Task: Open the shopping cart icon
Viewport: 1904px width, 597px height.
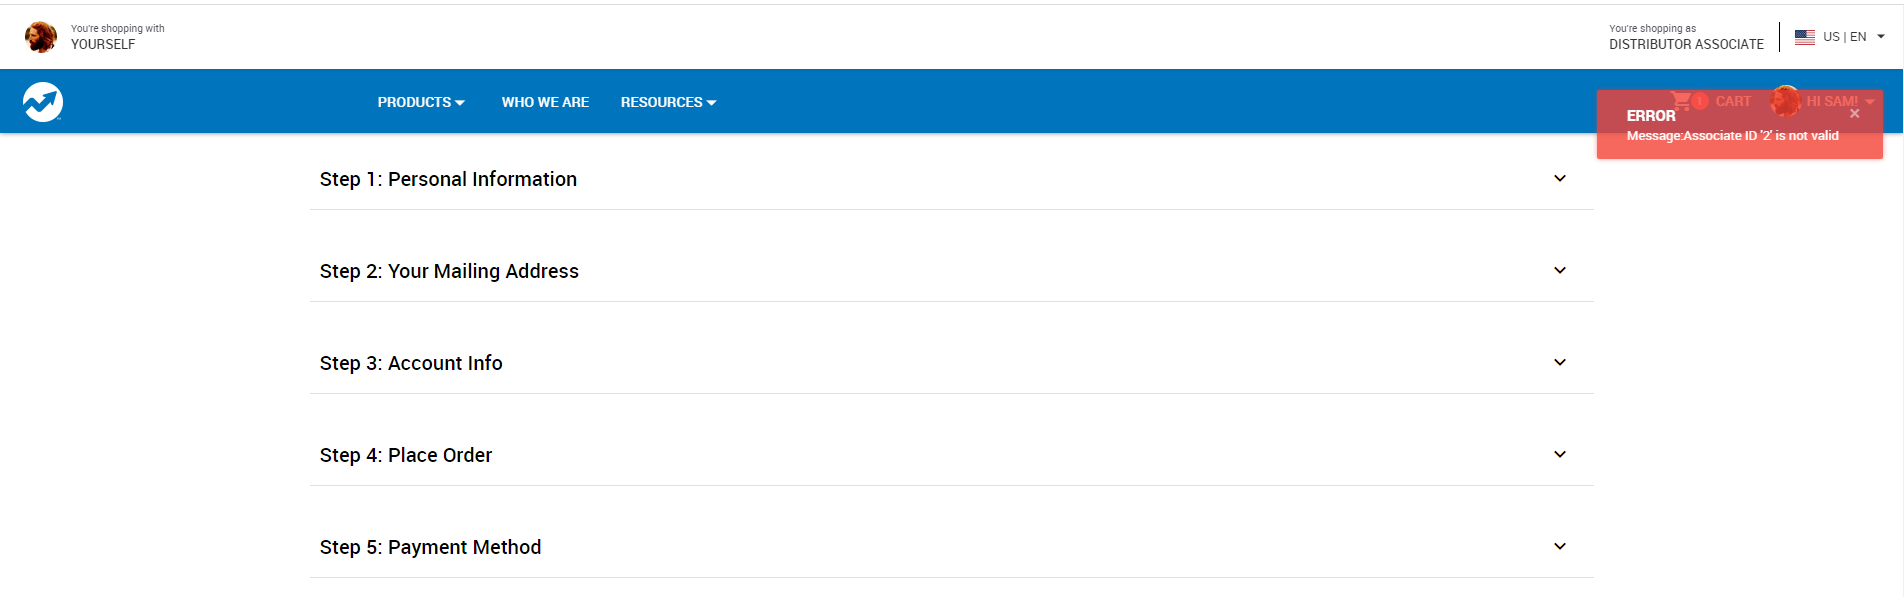Action: [1682, 101]
